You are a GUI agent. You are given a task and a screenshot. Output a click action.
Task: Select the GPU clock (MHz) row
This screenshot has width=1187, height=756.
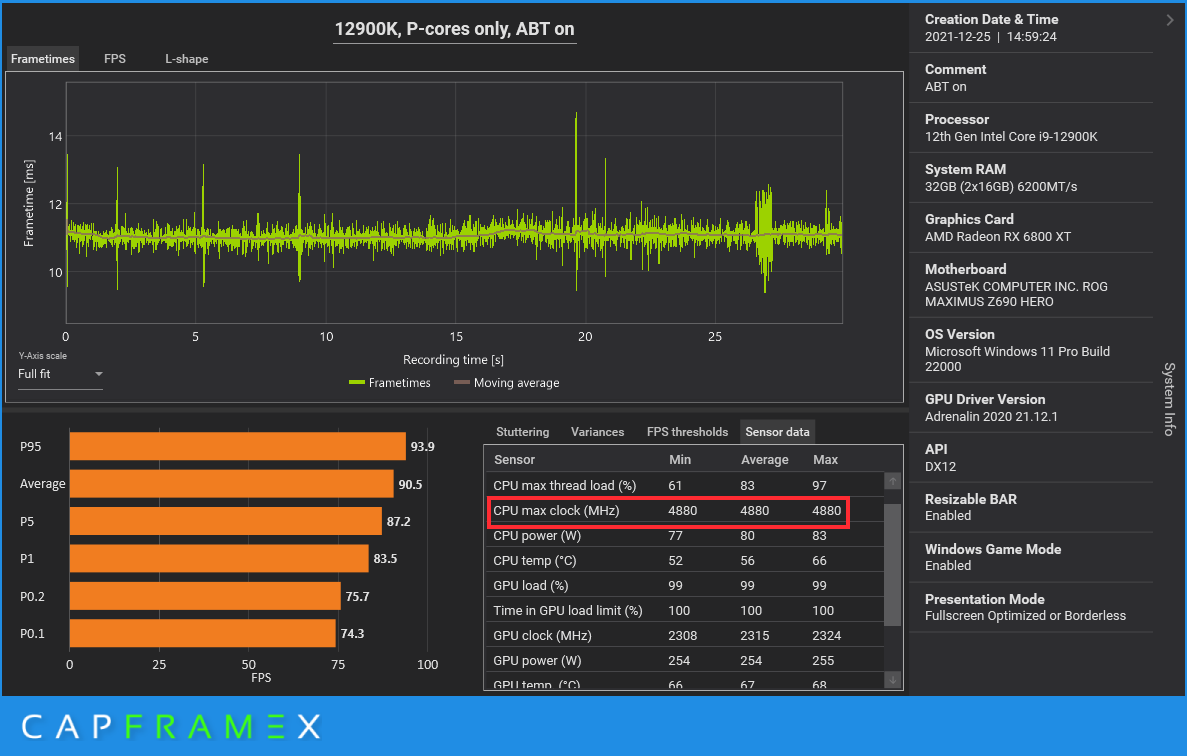tap(684, 635)
